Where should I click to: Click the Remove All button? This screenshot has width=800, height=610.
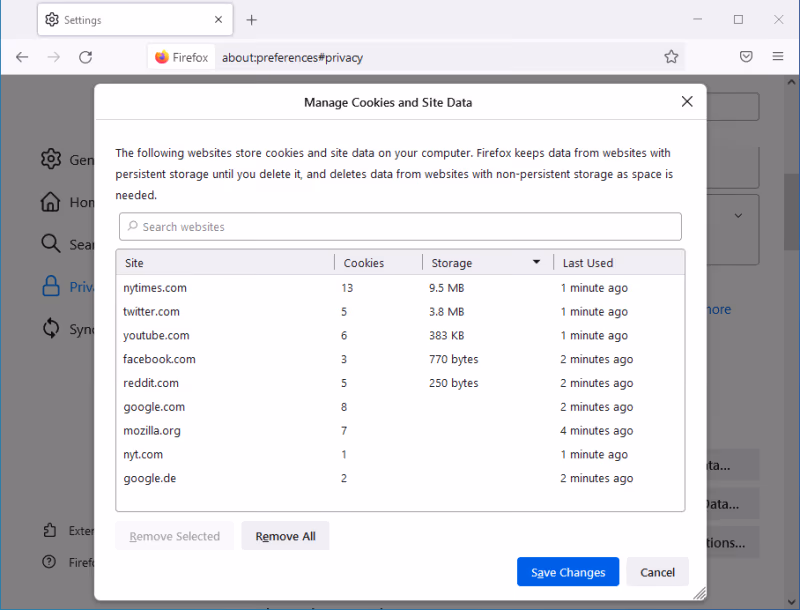click(285, 535)
